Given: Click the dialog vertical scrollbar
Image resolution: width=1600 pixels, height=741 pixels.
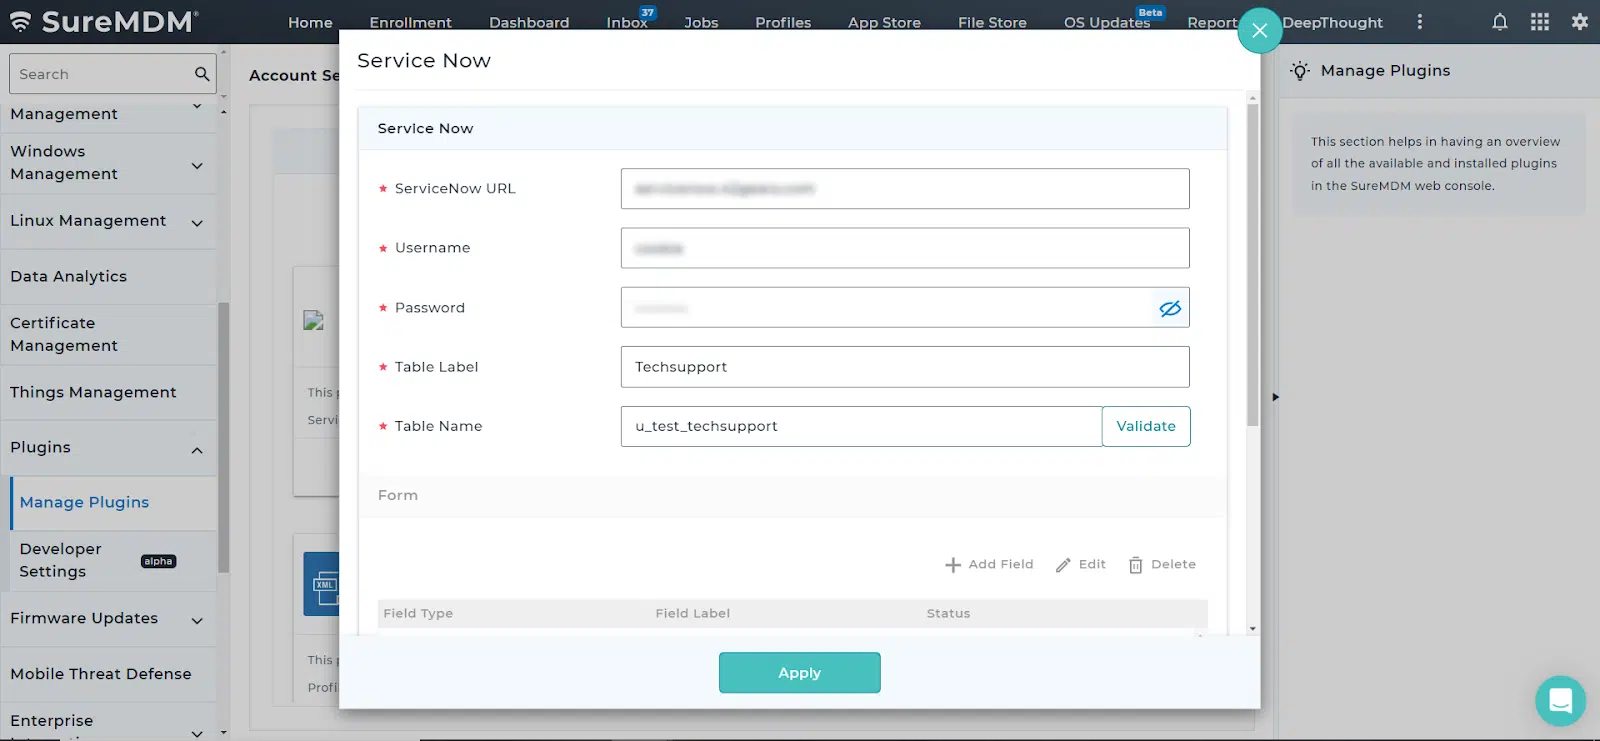Looking at the screenshot, I should [1253, 265].
